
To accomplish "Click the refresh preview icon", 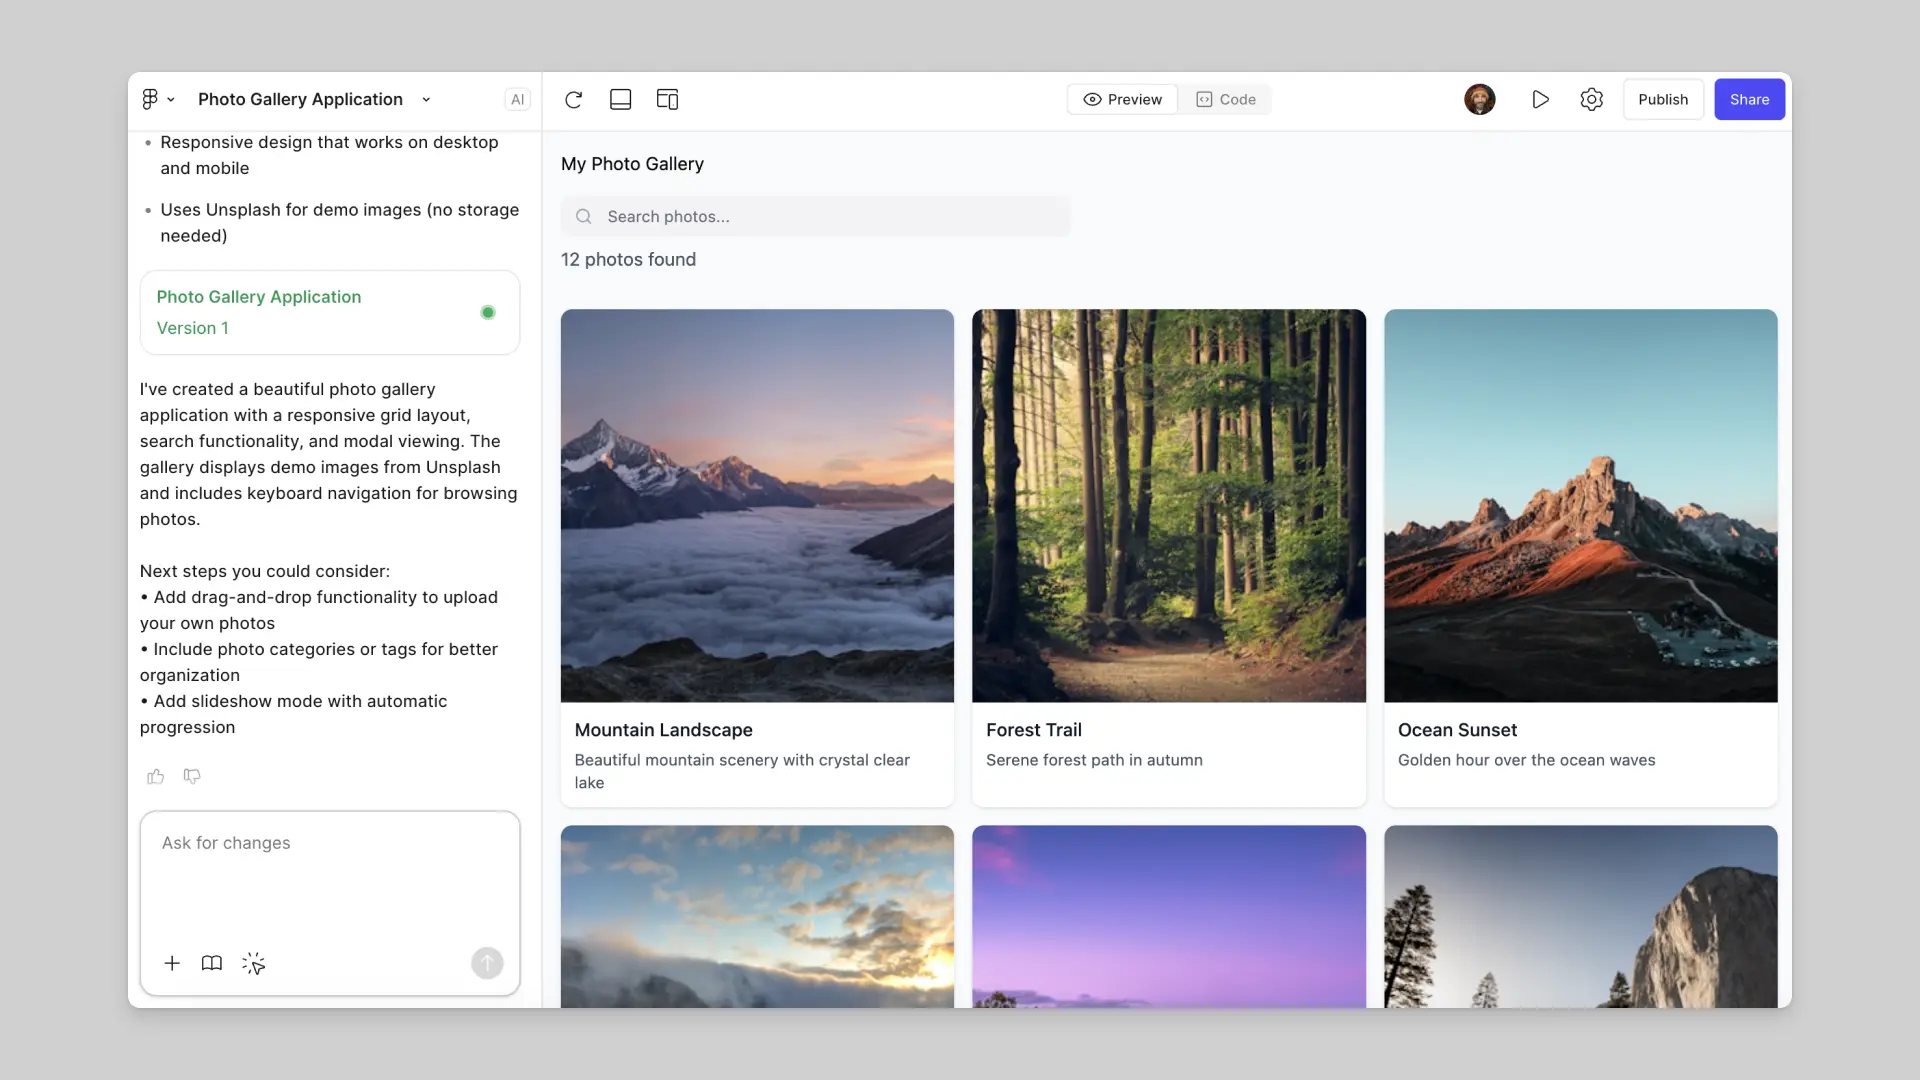I will click(574, 99).
